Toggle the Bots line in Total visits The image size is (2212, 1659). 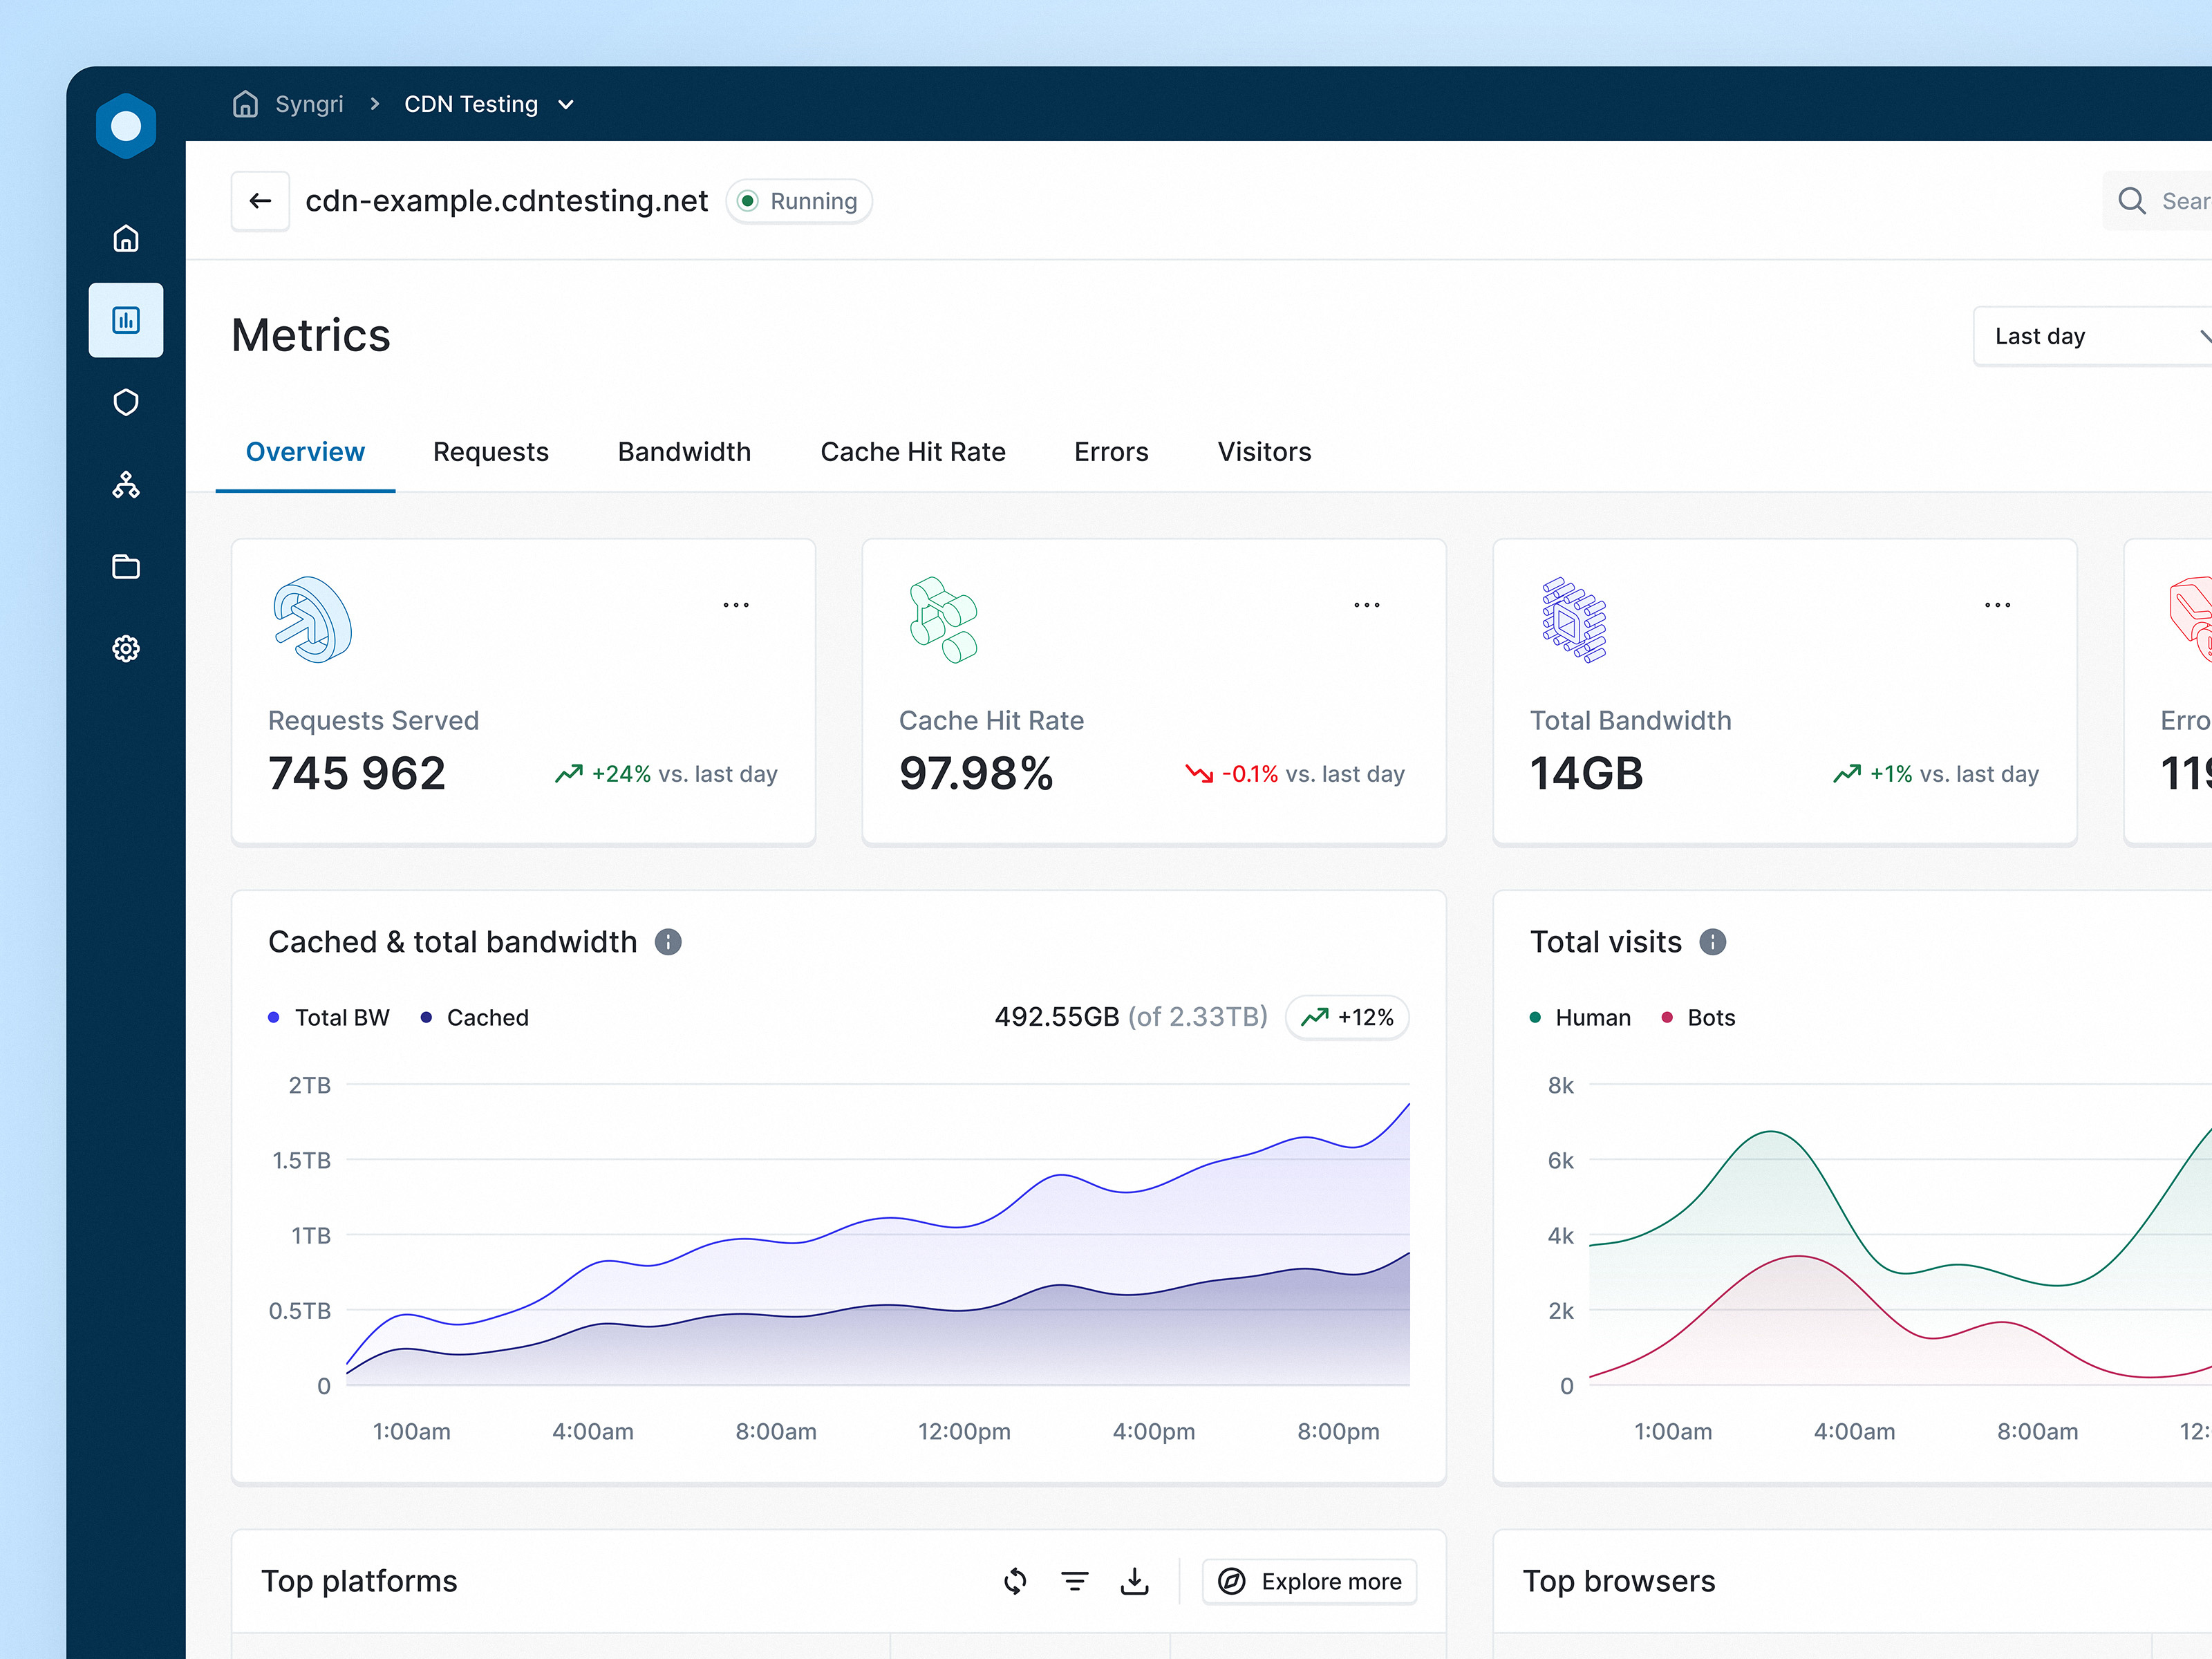[1698, 1017]
